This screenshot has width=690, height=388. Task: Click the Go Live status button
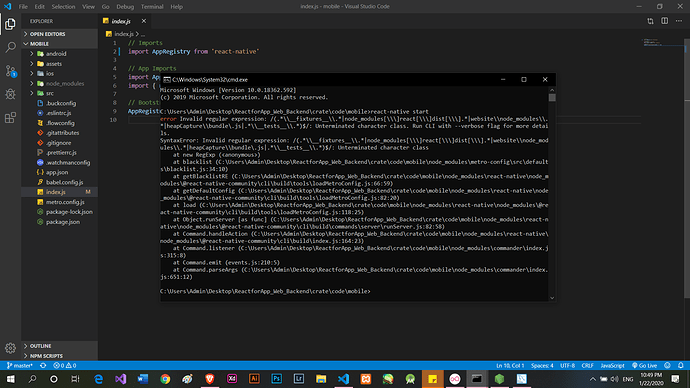[x=644, y=366]
